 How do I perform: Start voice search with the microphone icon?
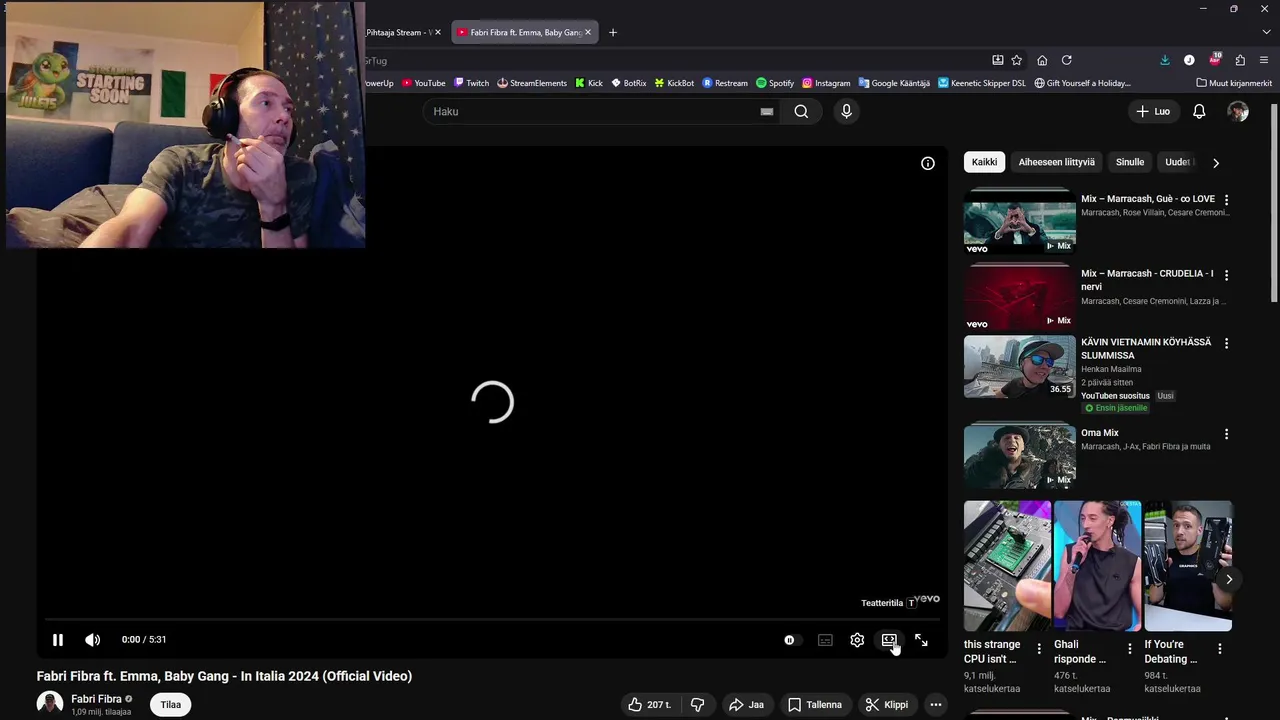click(846, 112)
